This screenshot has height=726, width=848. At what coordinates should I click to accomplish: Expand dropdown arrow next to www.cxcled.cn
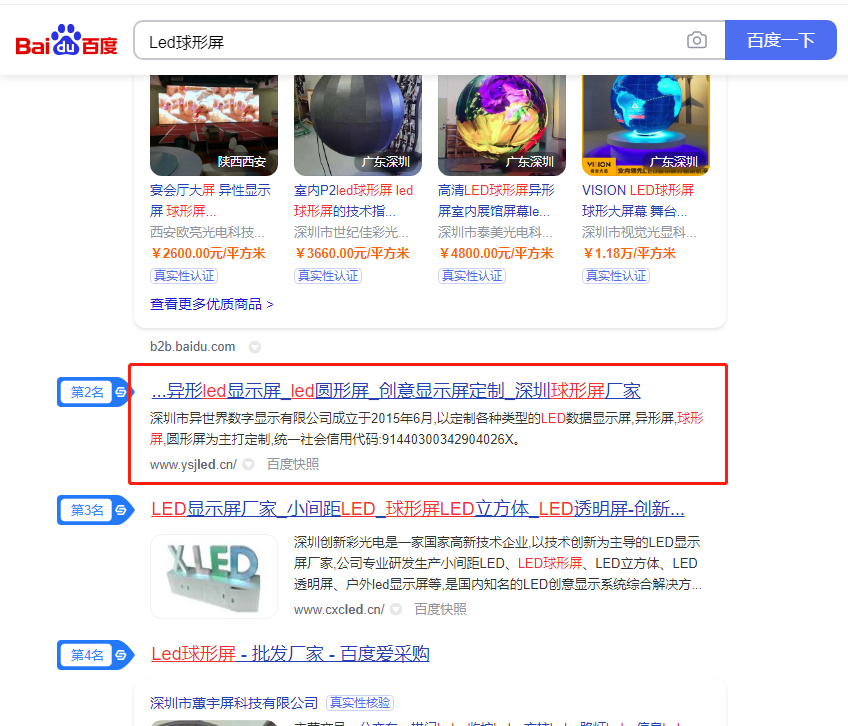click(396, 609)
